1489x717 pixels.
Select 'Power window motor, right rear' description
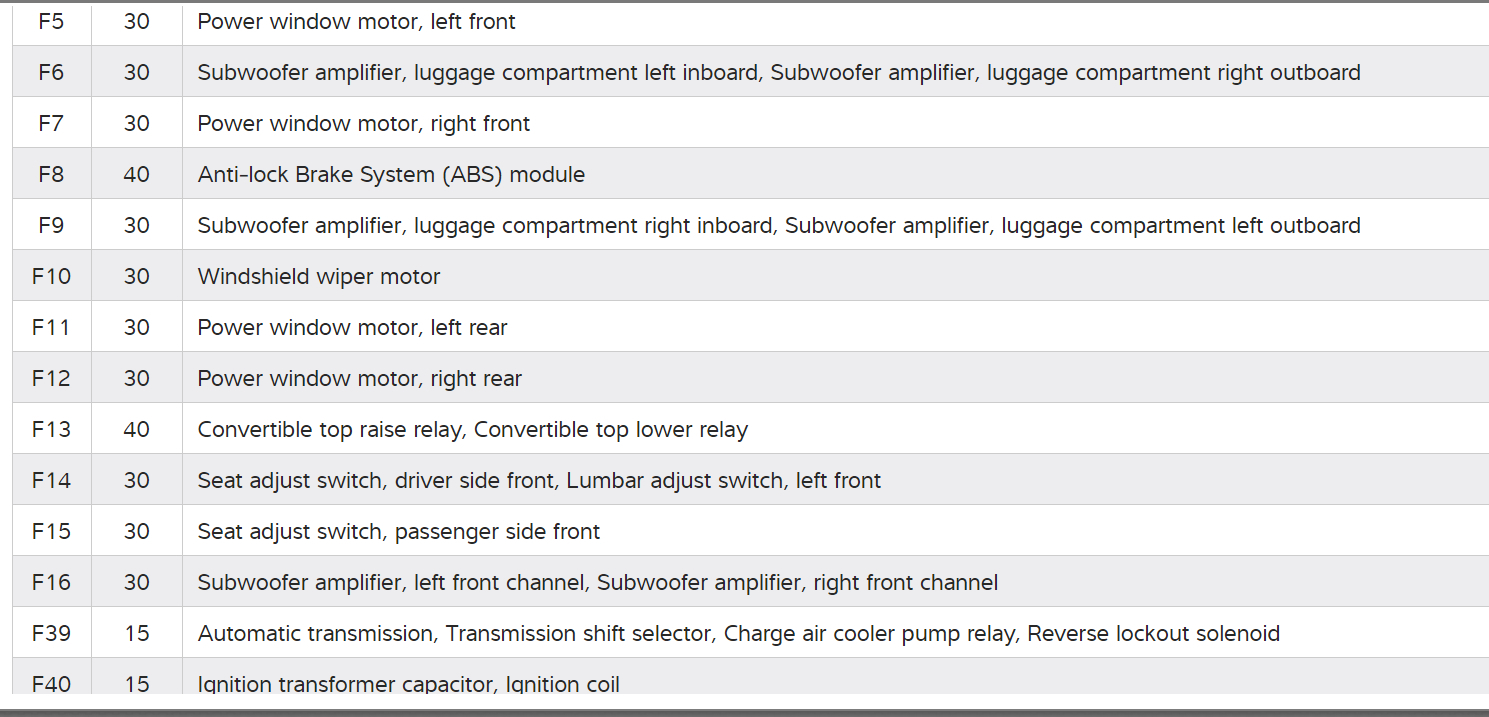(x=359, y=378)
